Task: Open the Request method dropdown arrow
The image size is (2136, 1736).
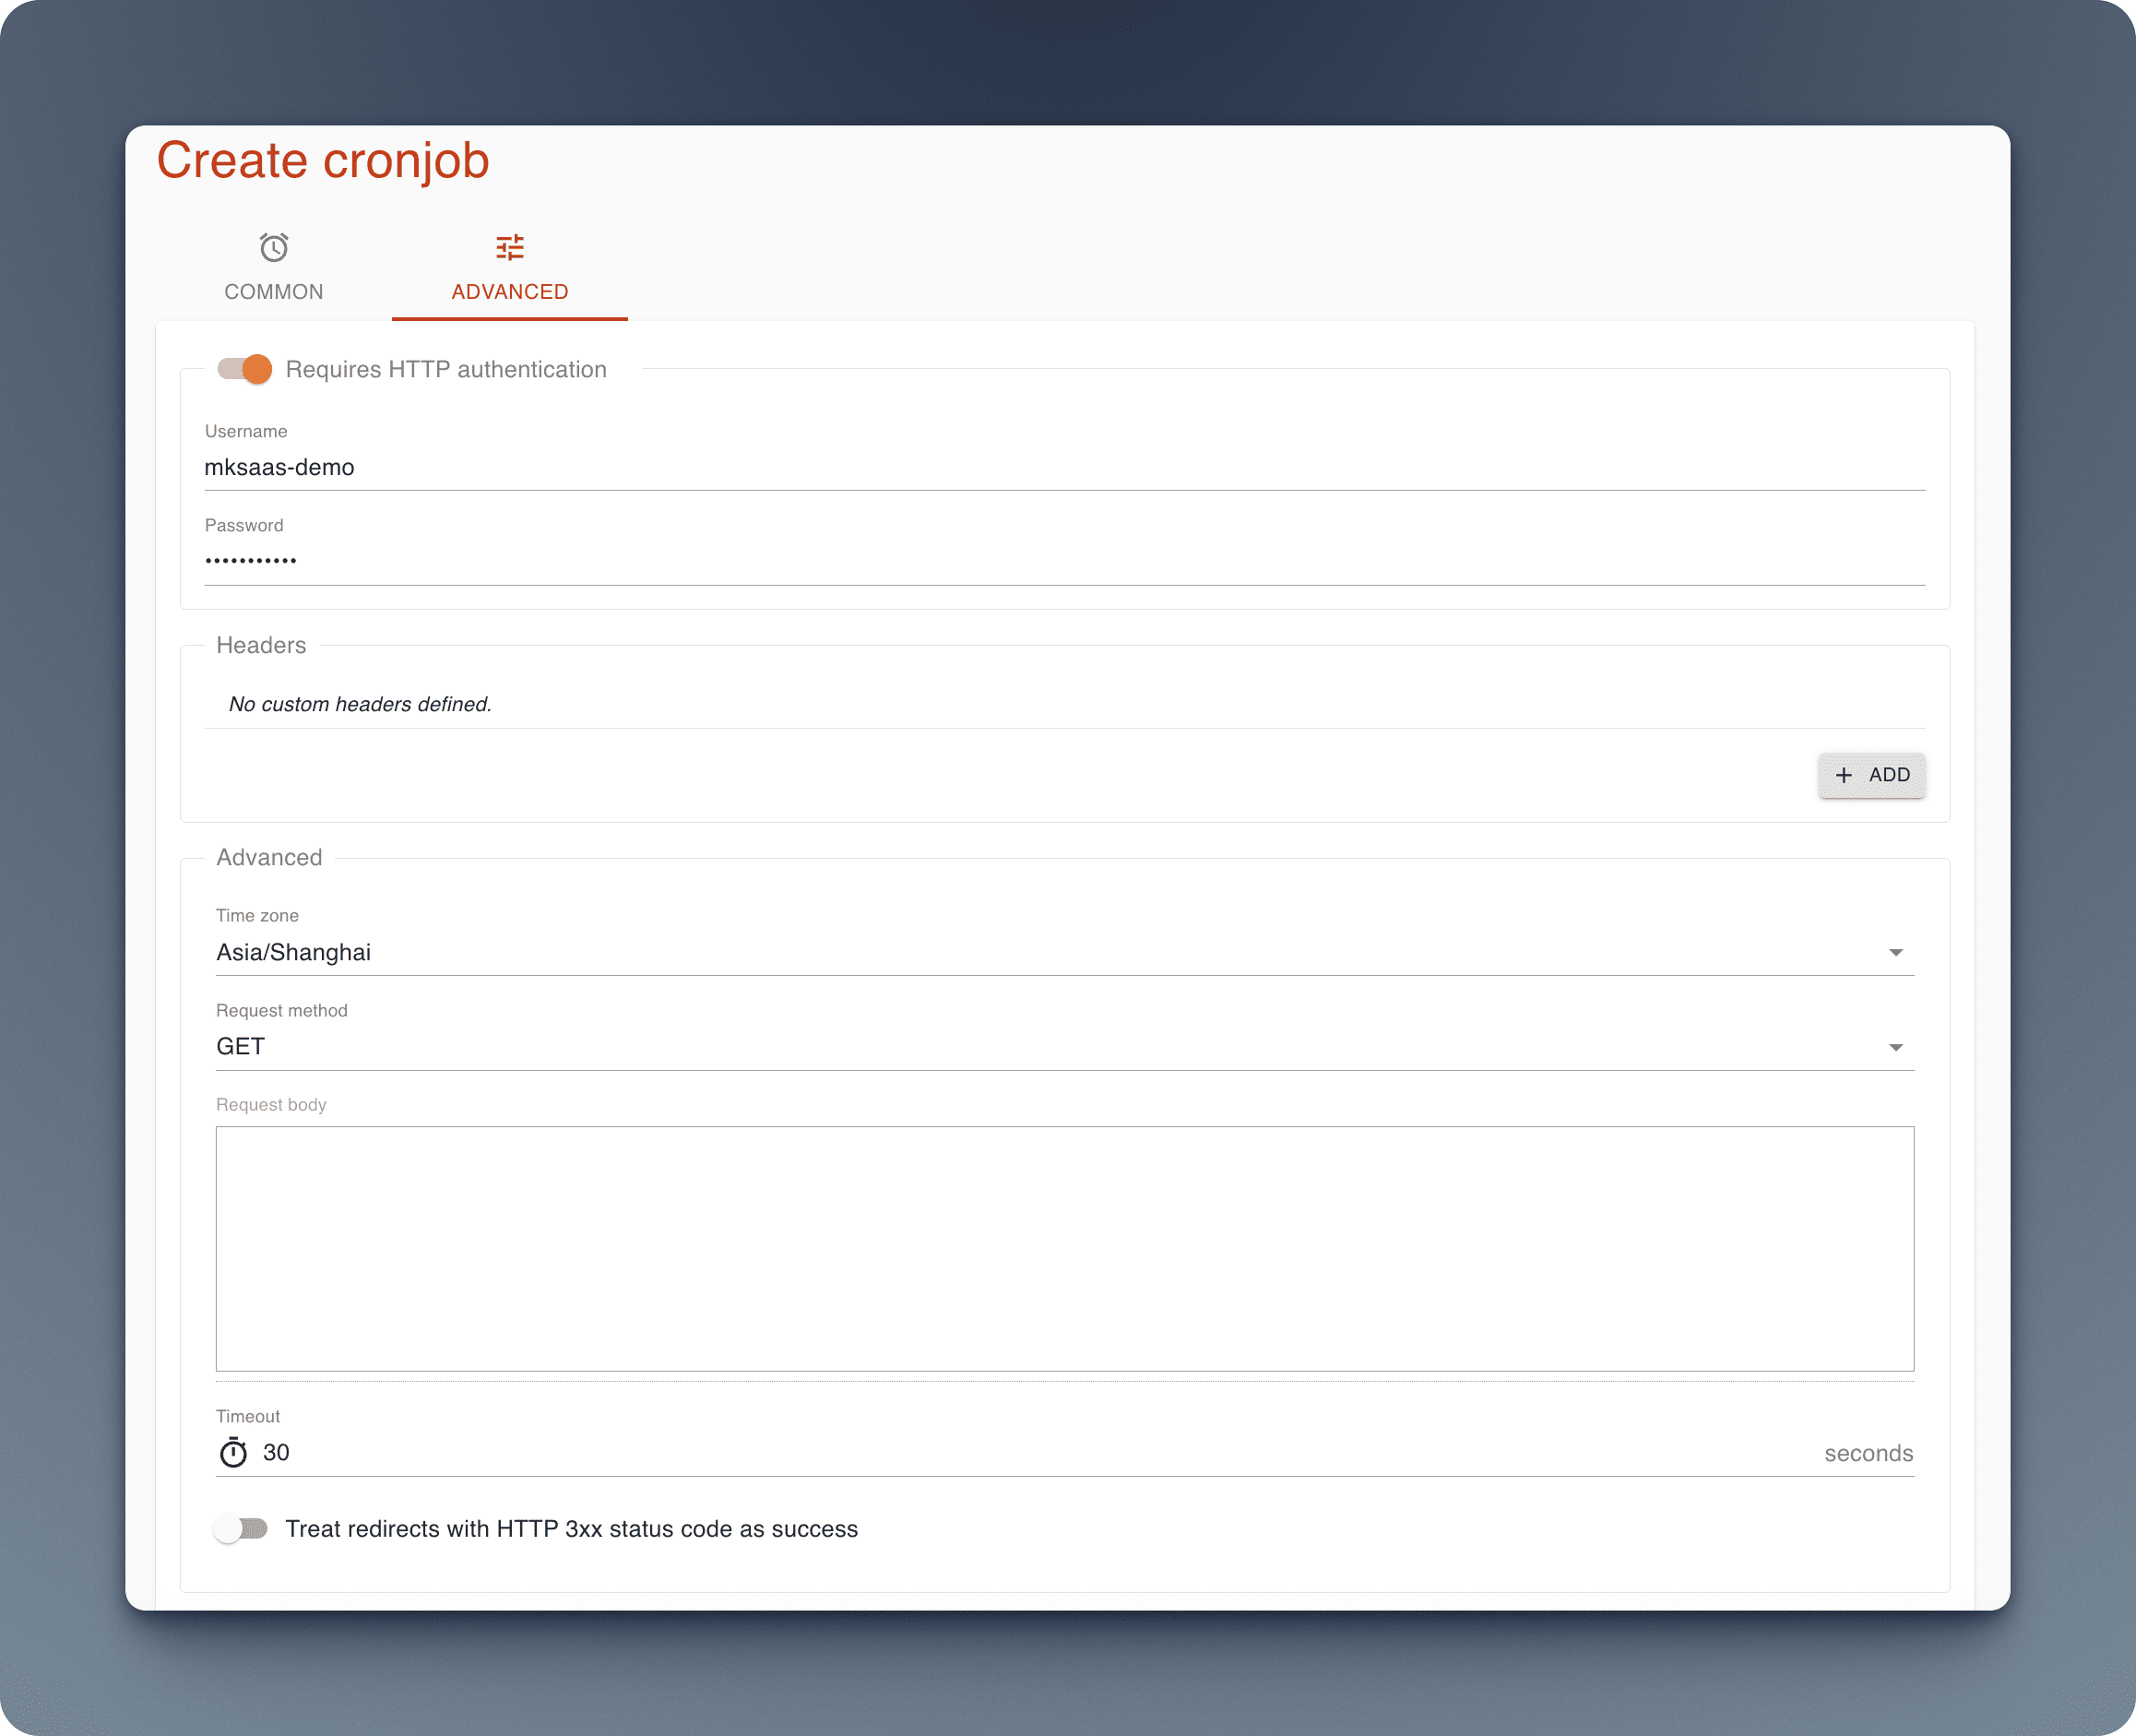Action: tap(1895, 1047)
